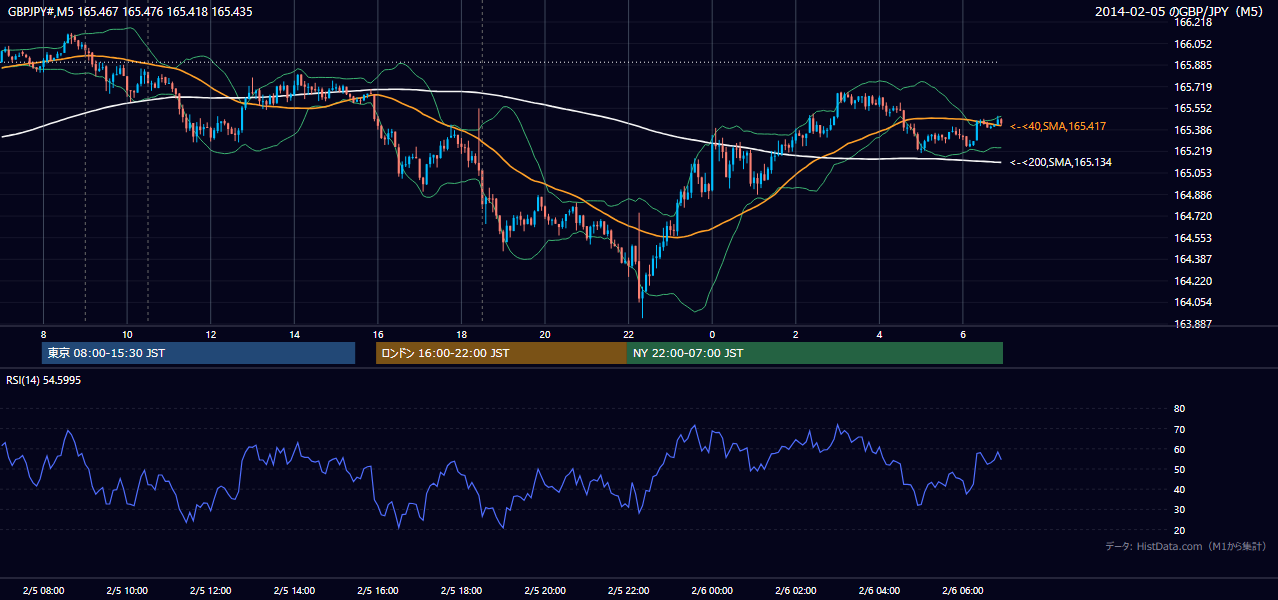Click the 2/5 08:00 time label

click(x=43, y=591)
